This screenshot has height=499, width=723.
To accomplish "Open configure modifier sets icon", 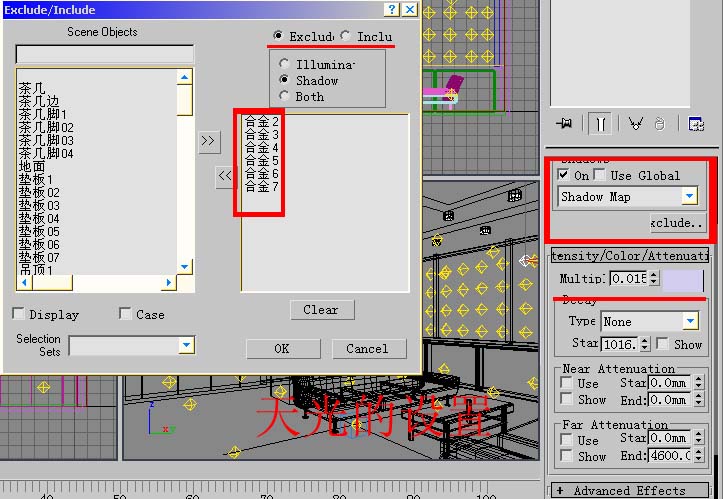I will coord(695,124).
